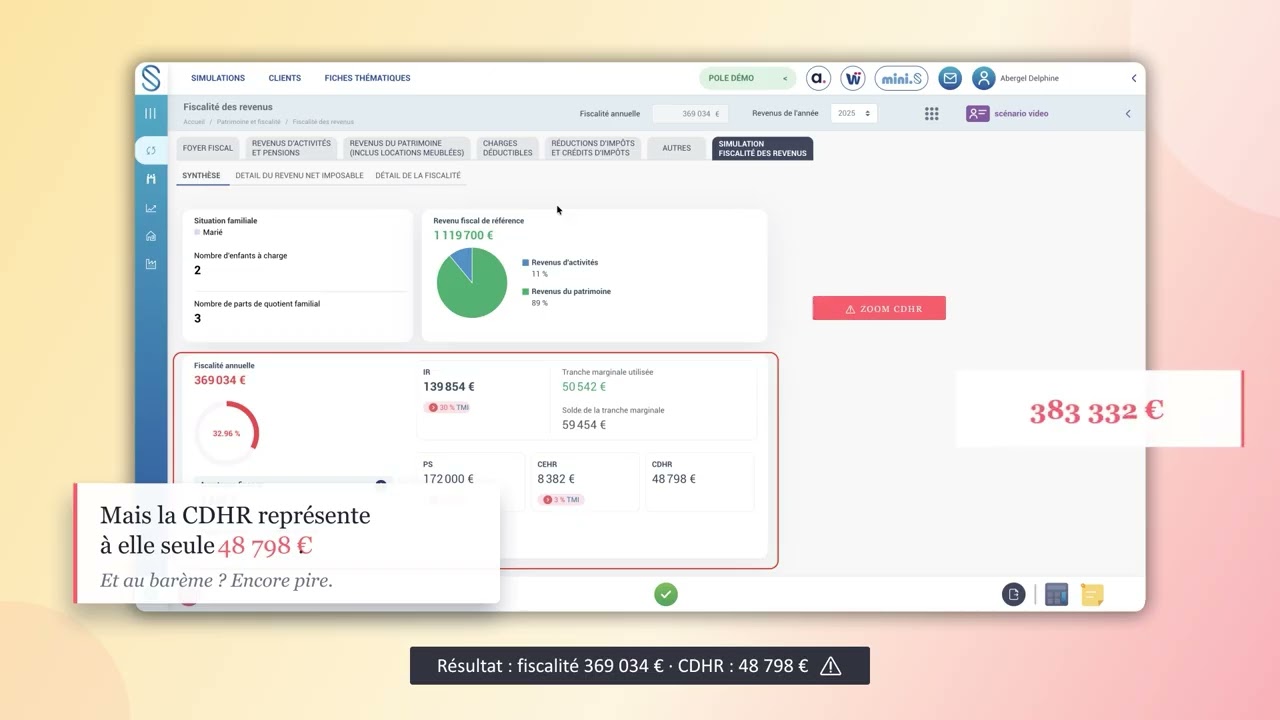Click the 3 % TMI badge under CEHR
Screen dimensions: 1280x720
(x=561, y=499)
